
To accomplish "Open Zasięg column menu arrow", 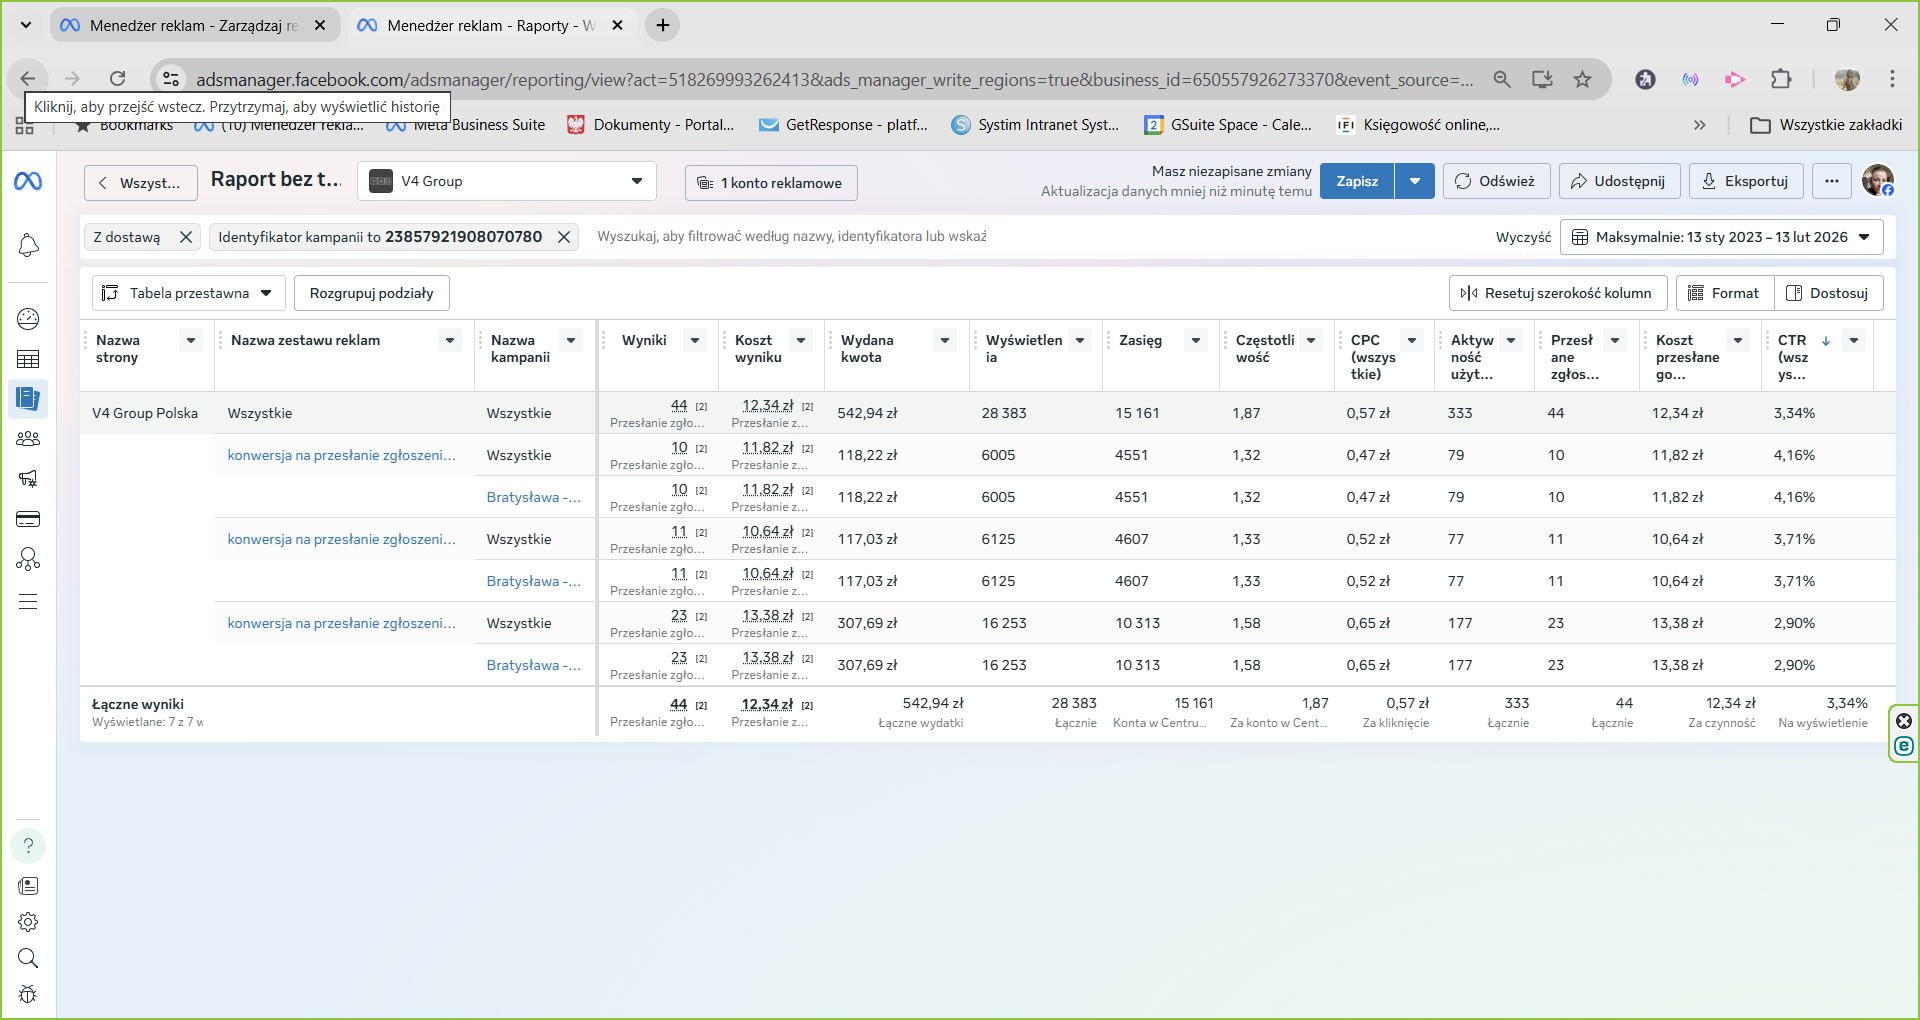I will pos(1196,341).
